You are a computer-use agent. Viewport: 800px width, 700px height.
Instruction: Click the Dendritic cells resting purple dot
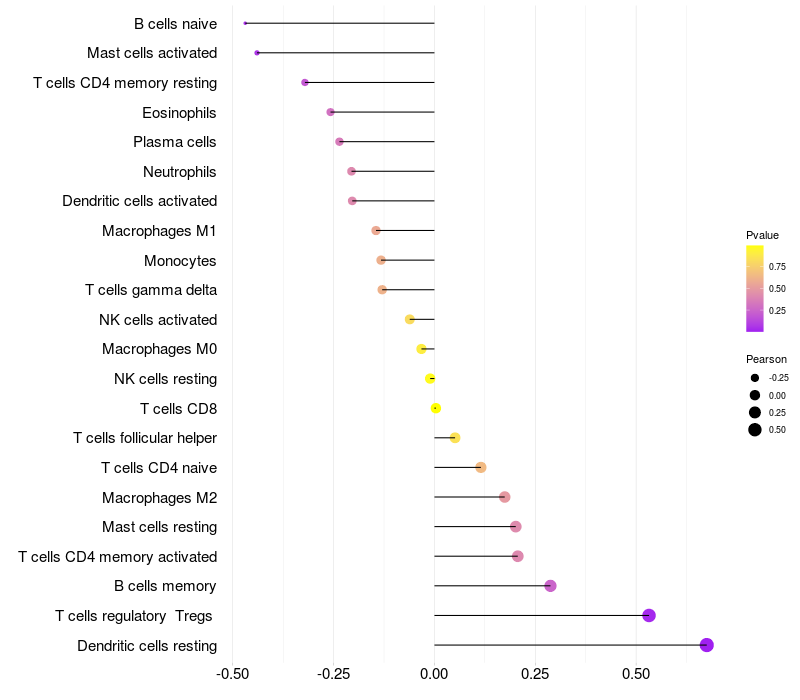click(x=706, y=645)
